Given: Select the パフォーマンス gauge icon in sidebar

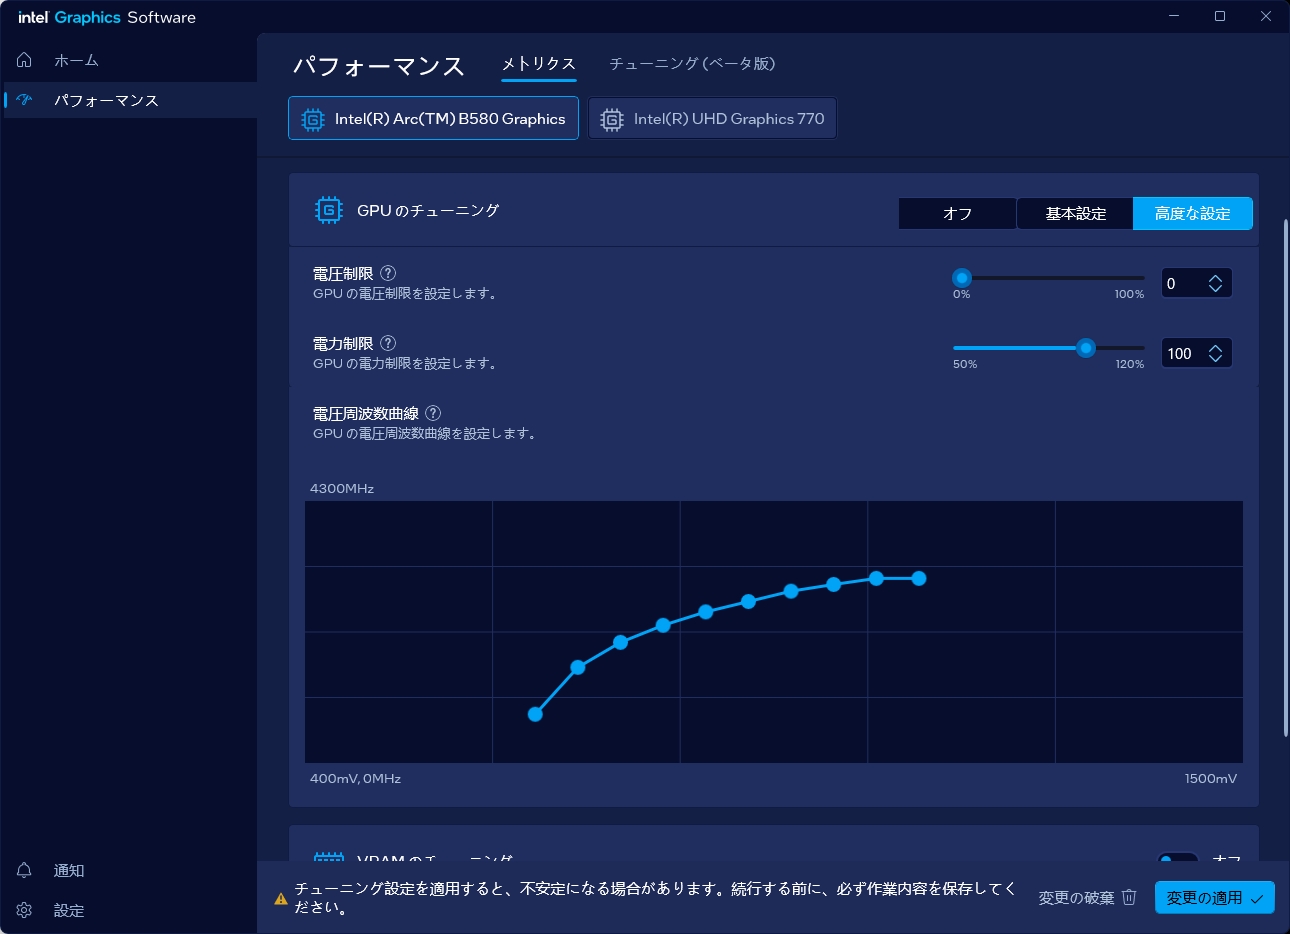Looking at the screenshot, I should (25, 100).
